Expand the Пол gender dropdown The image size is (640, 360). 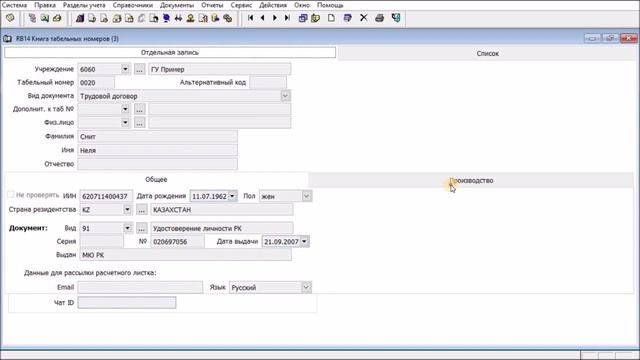307,196
